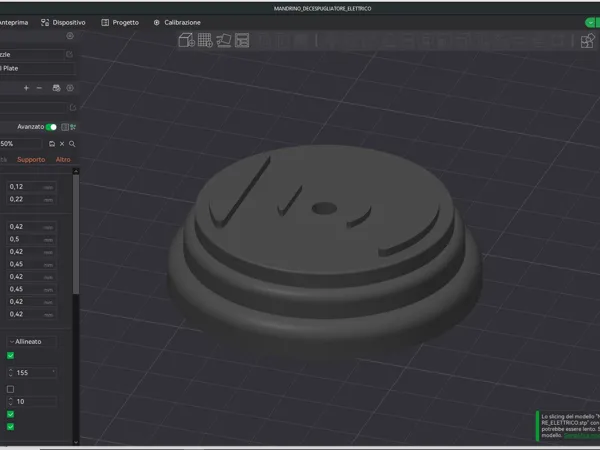This screenshot has width=600, height=450.
Task: Click the Auto orient toolbar icon
Action: (224, 40)
